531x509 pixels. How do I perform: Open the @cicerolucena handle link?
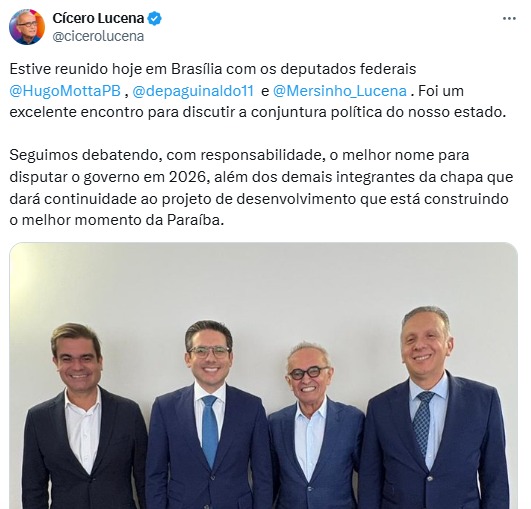pos(98,36)
